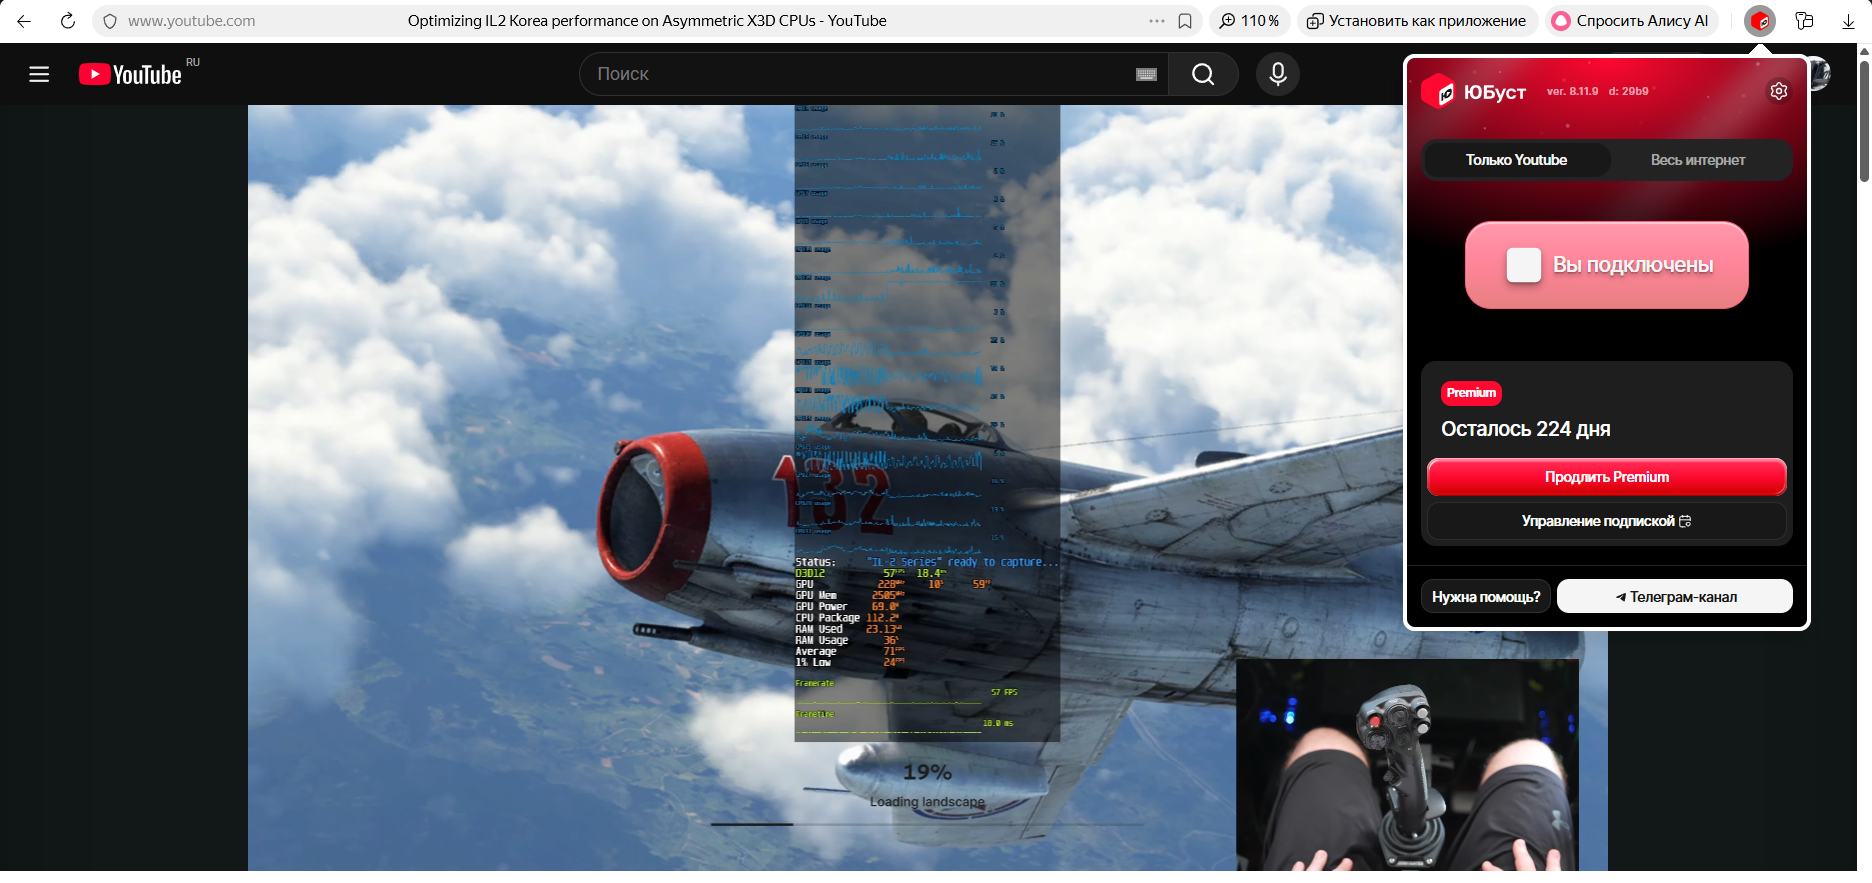
Task: Click Продлить Premium button
Action: [1606, 477]
